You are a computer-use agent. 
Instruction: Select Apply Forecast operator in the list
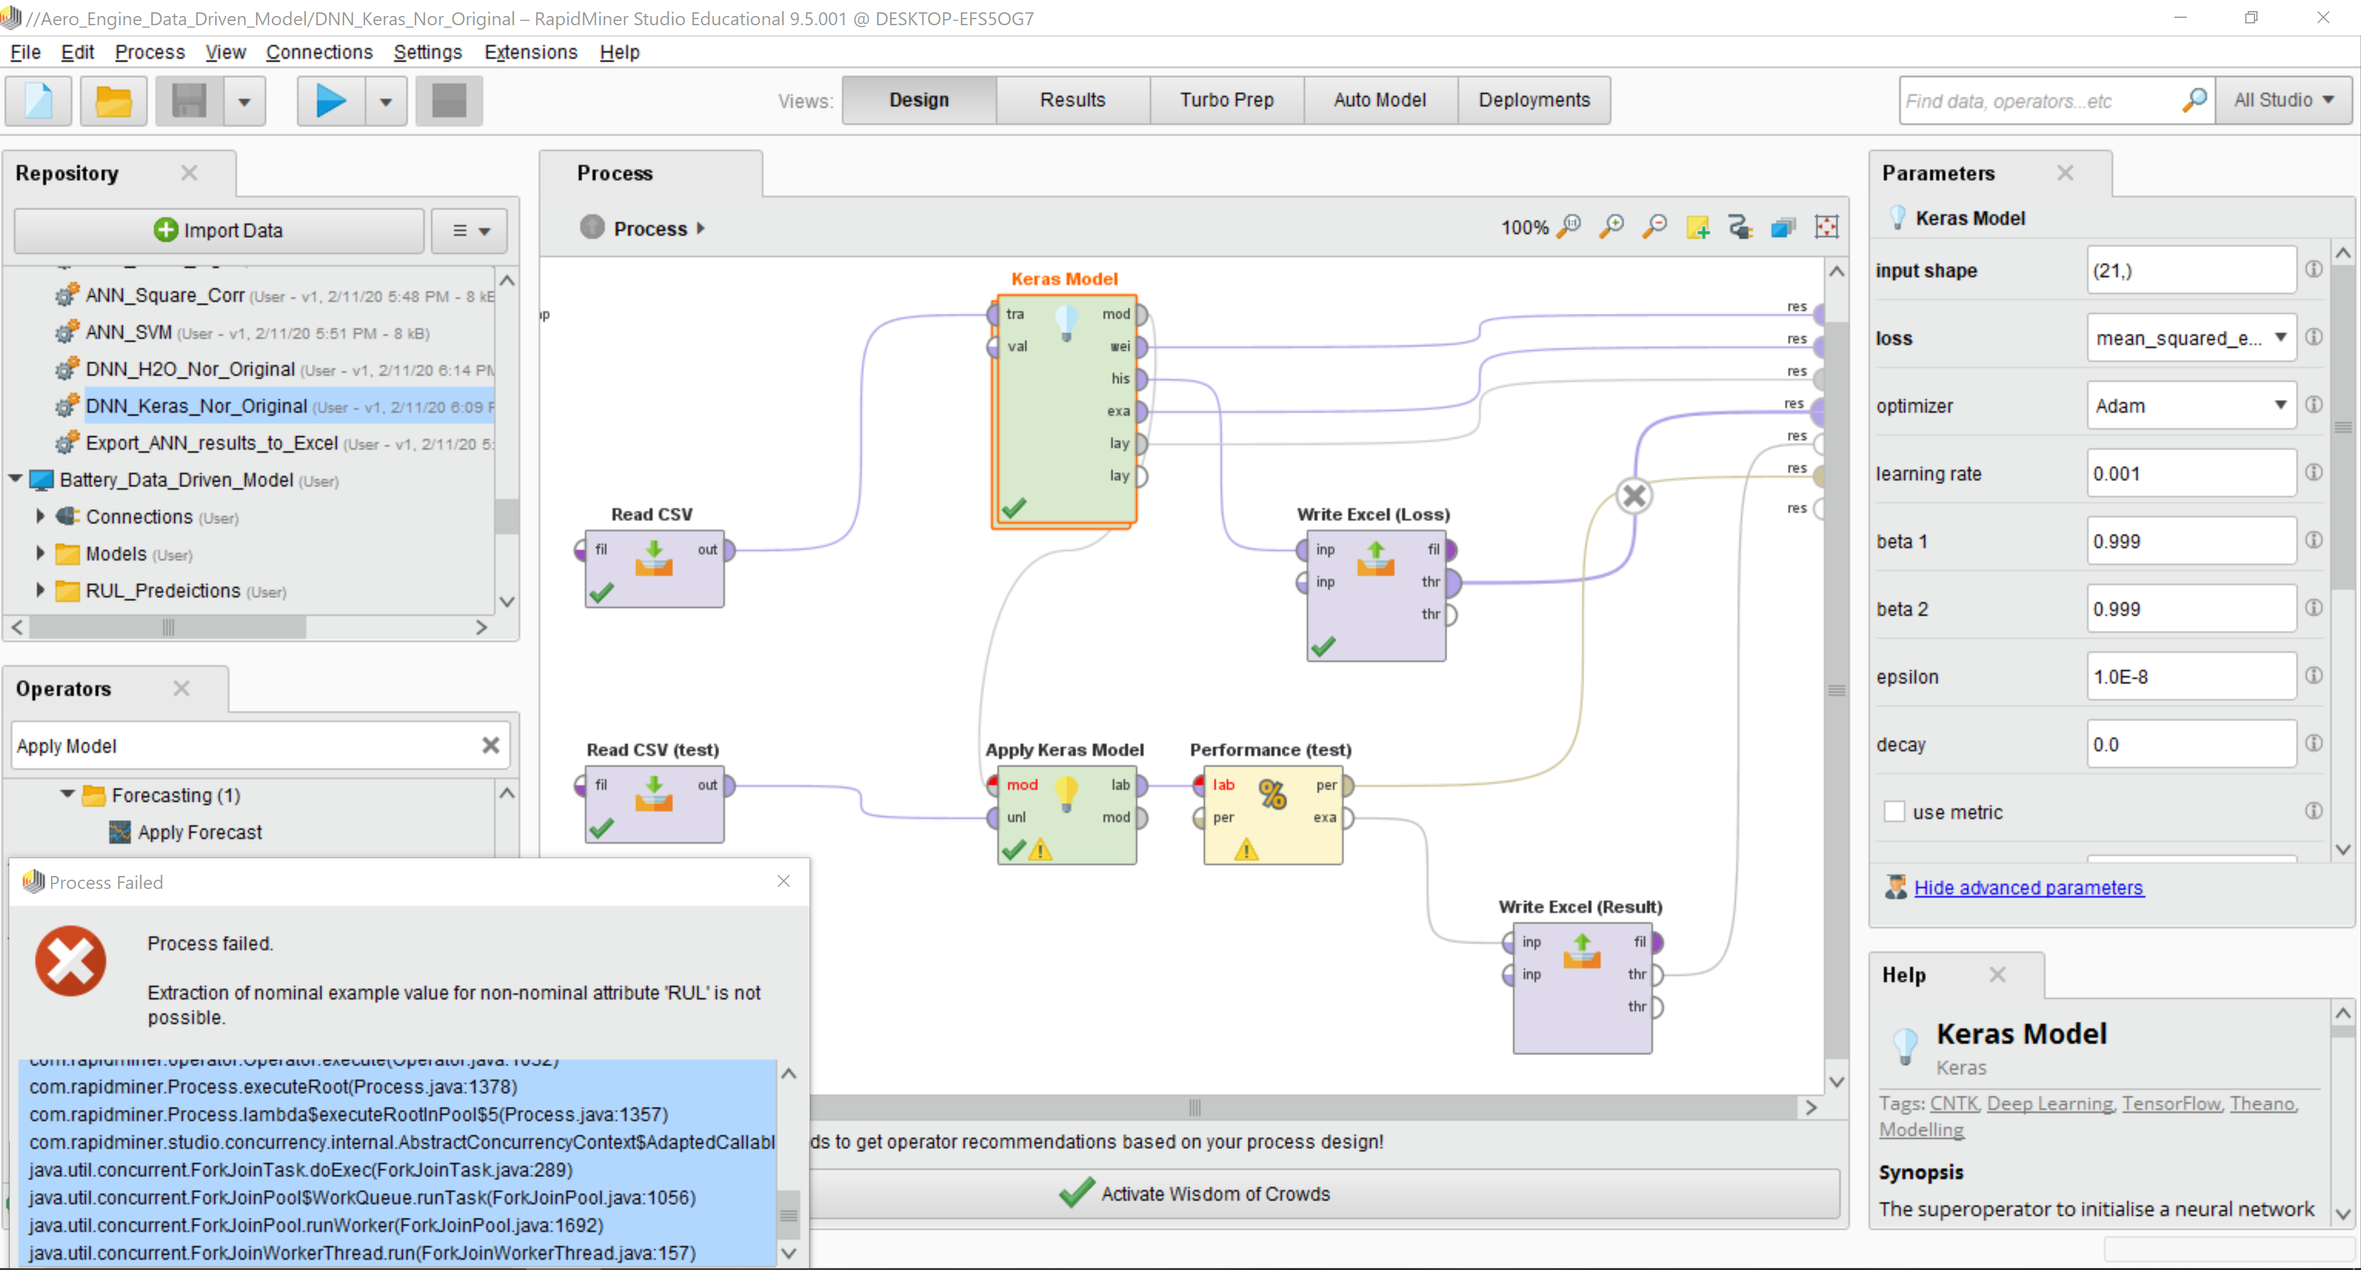pos(200,832)
